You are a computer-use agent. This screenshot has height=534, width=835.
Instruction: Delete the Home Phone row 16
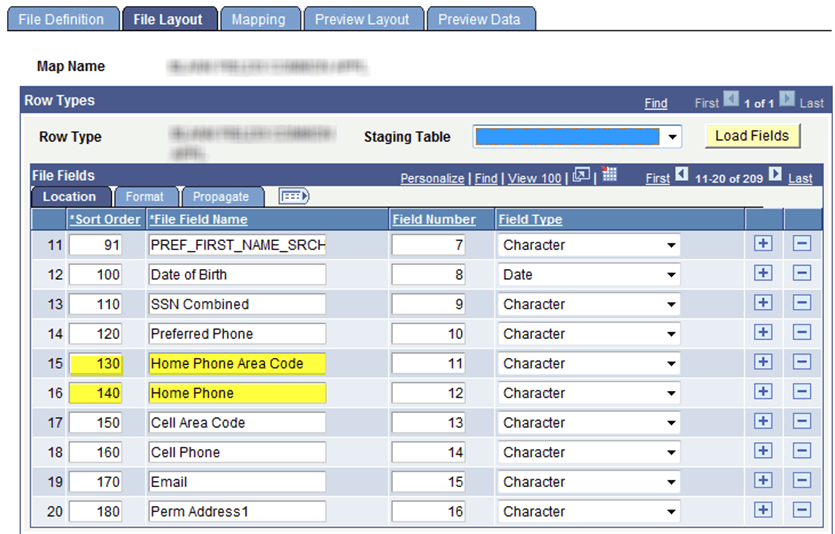tap(801, 392)
